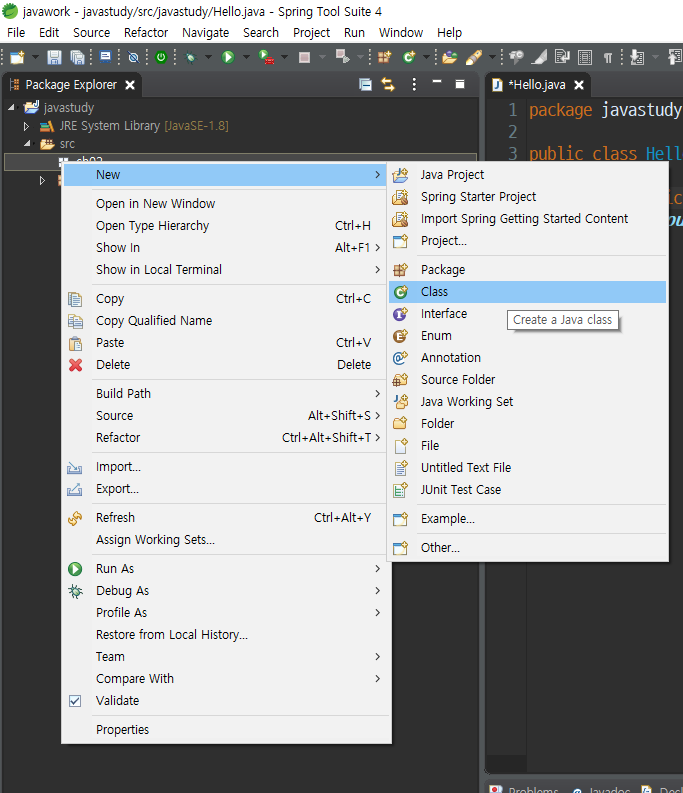683x793 pixels.
Task: Open the Help menu
Action: (x=449, y=33)
